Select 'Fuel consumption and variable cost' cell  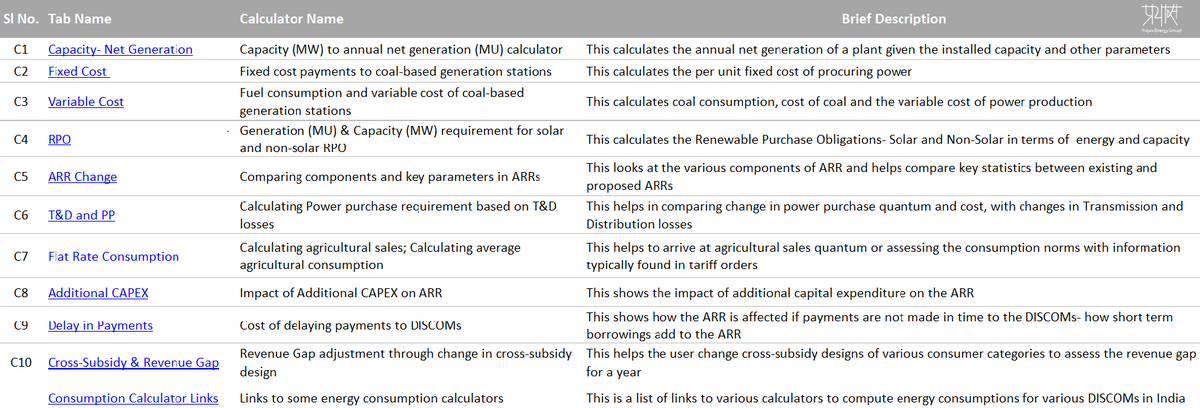coord(382,102)
